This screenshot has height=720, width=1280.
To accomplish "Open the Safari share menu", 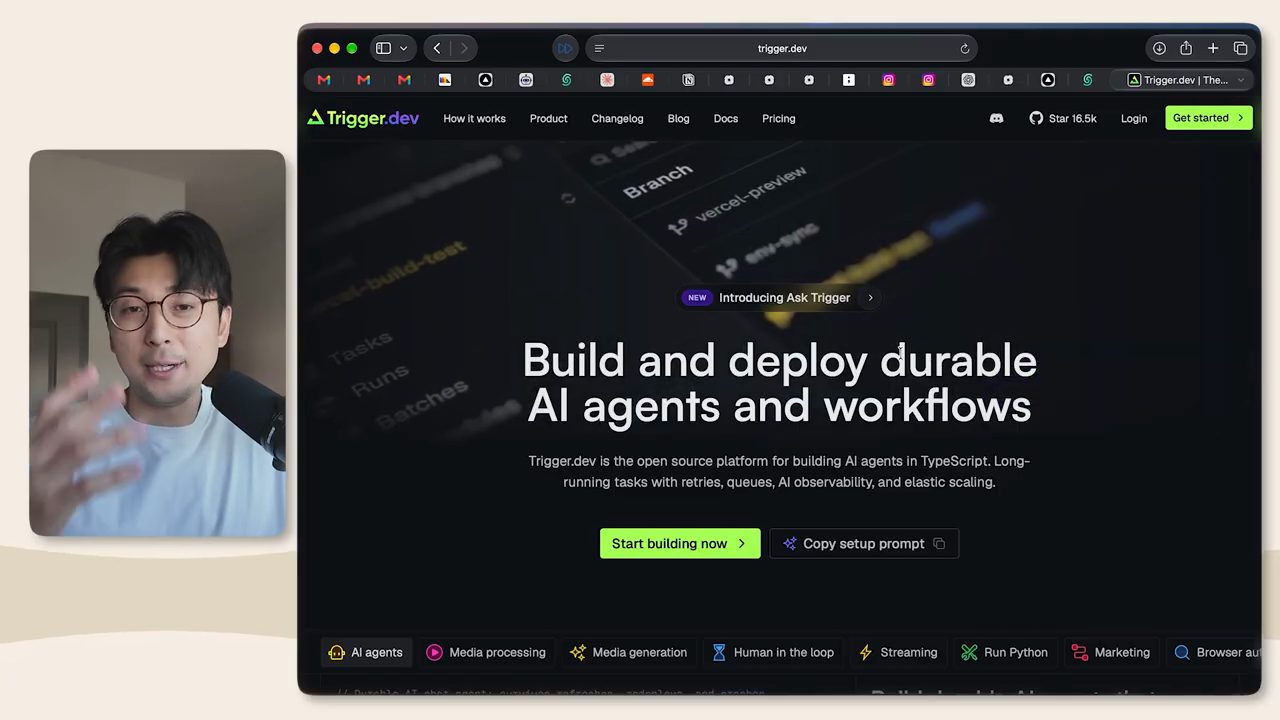I will click(x=1186, y=48).
